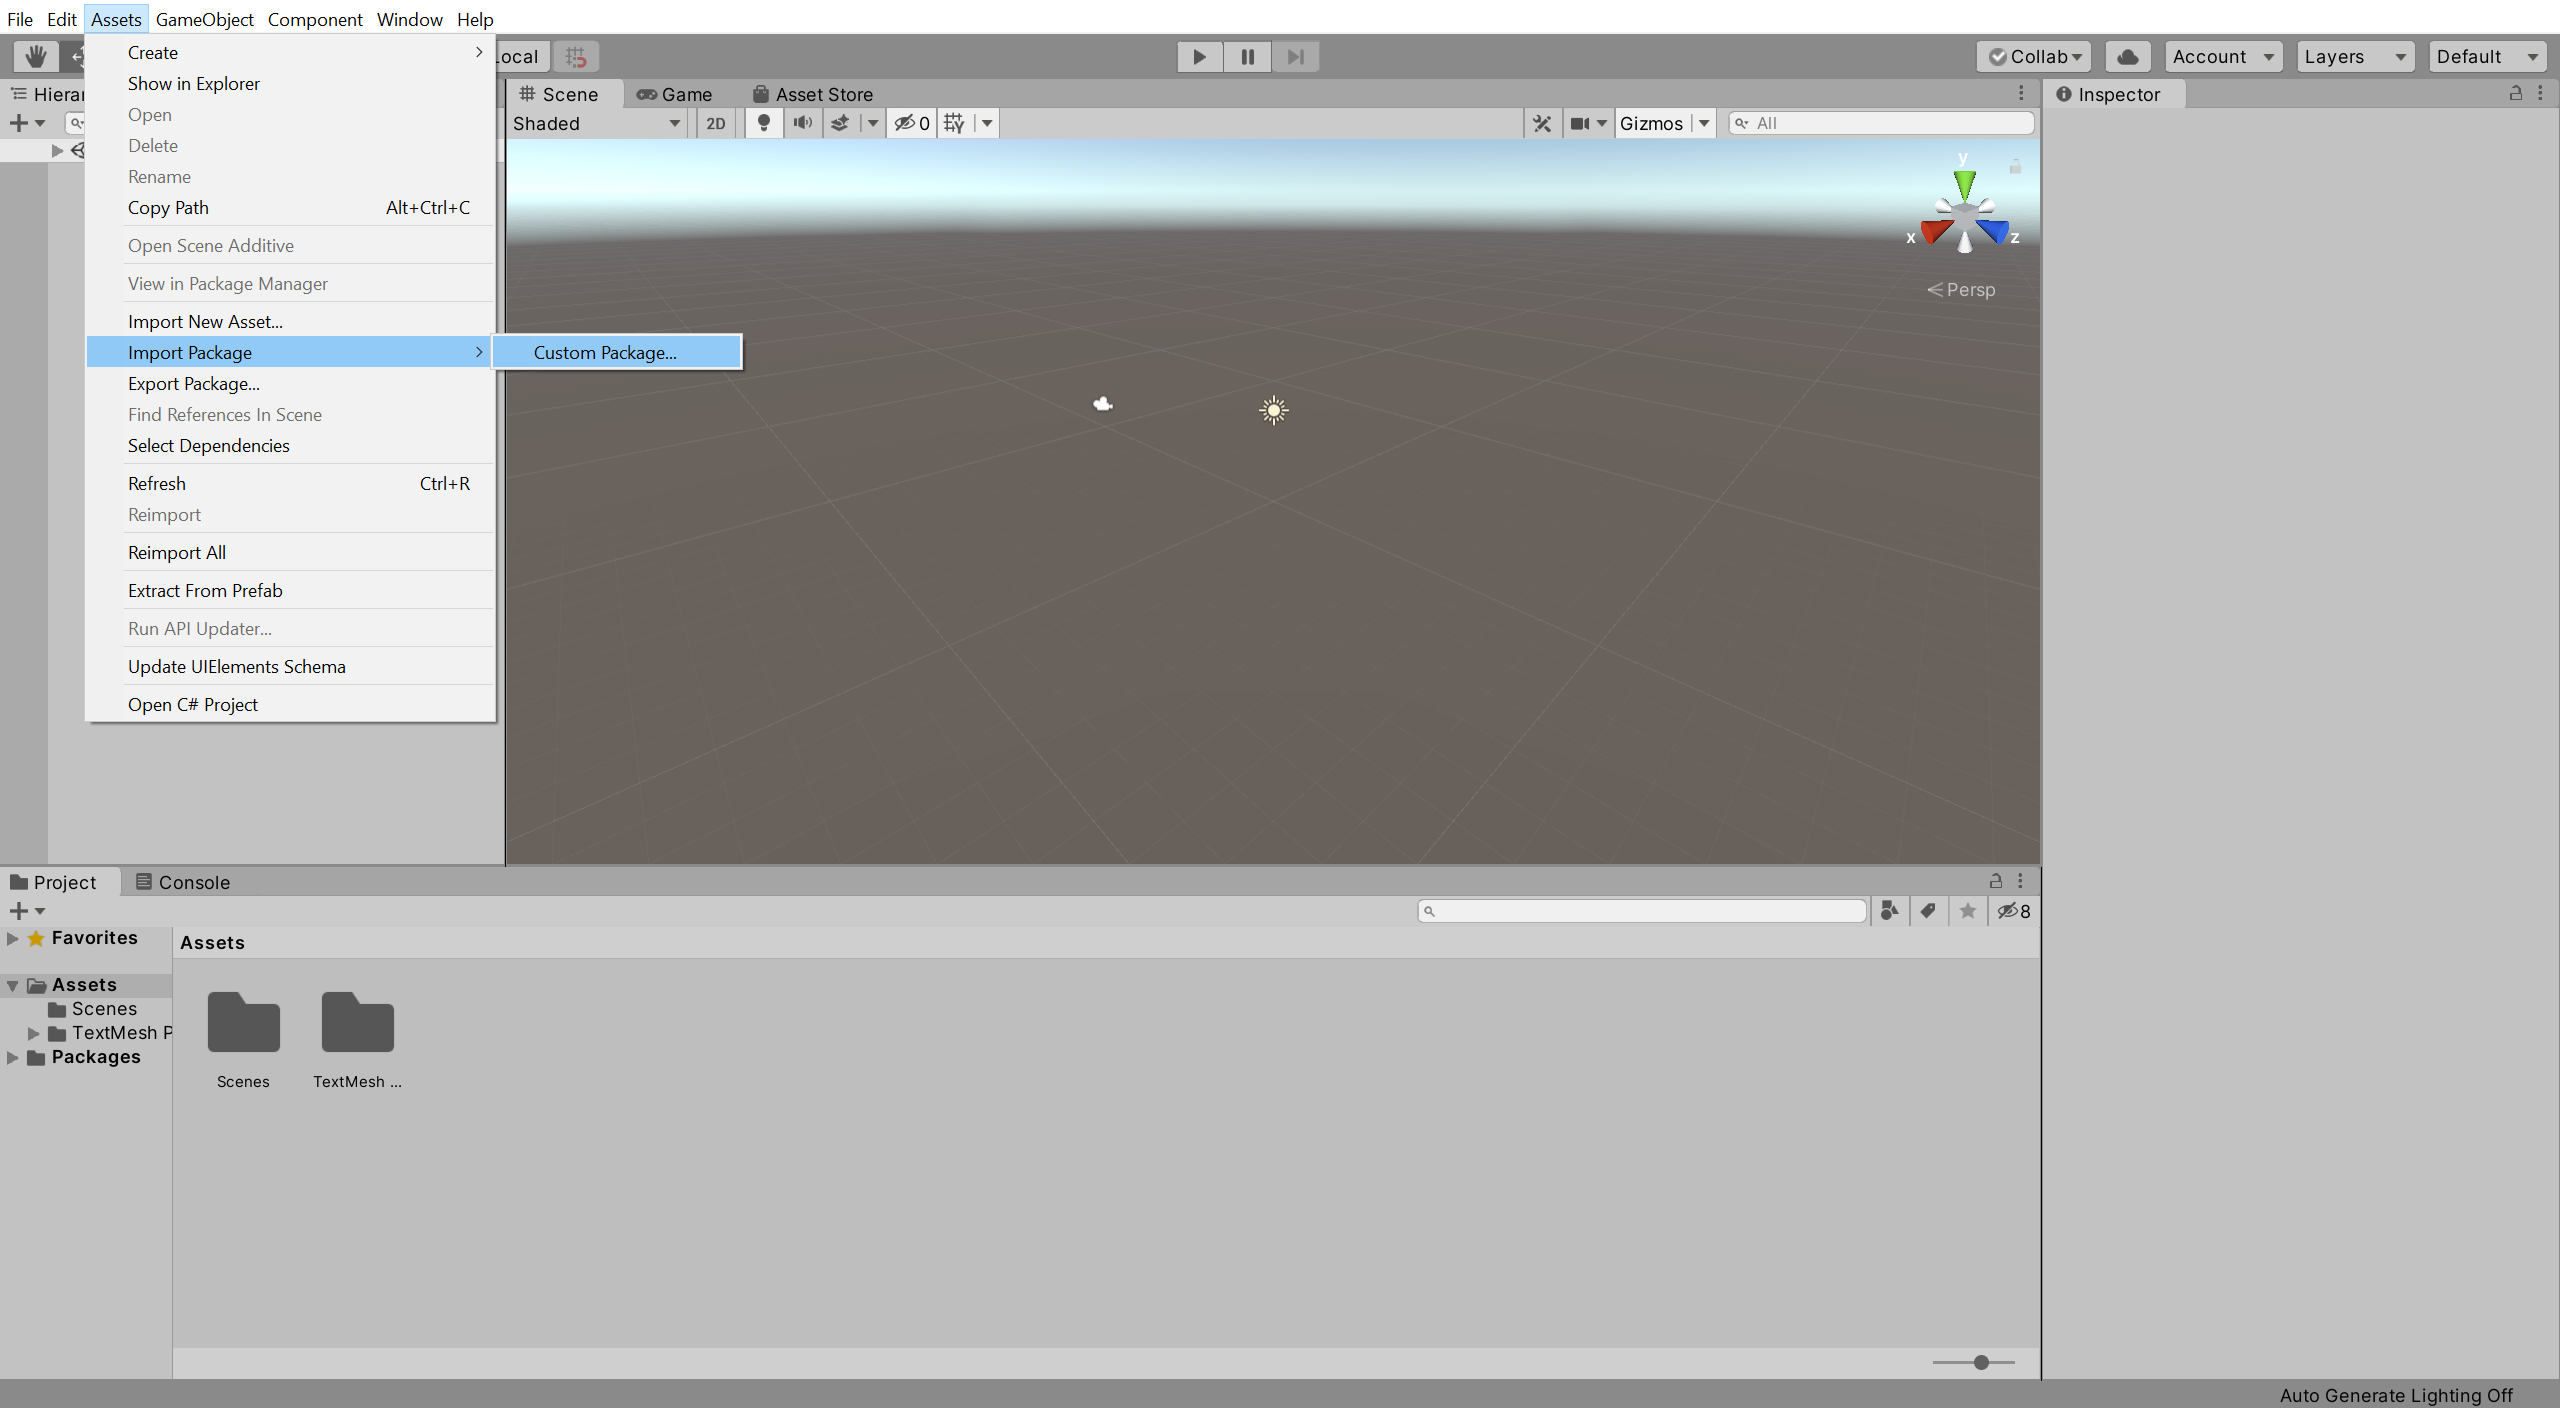Select the Hand tool in toolbar
The image size is (2560, 1408).
36,56
